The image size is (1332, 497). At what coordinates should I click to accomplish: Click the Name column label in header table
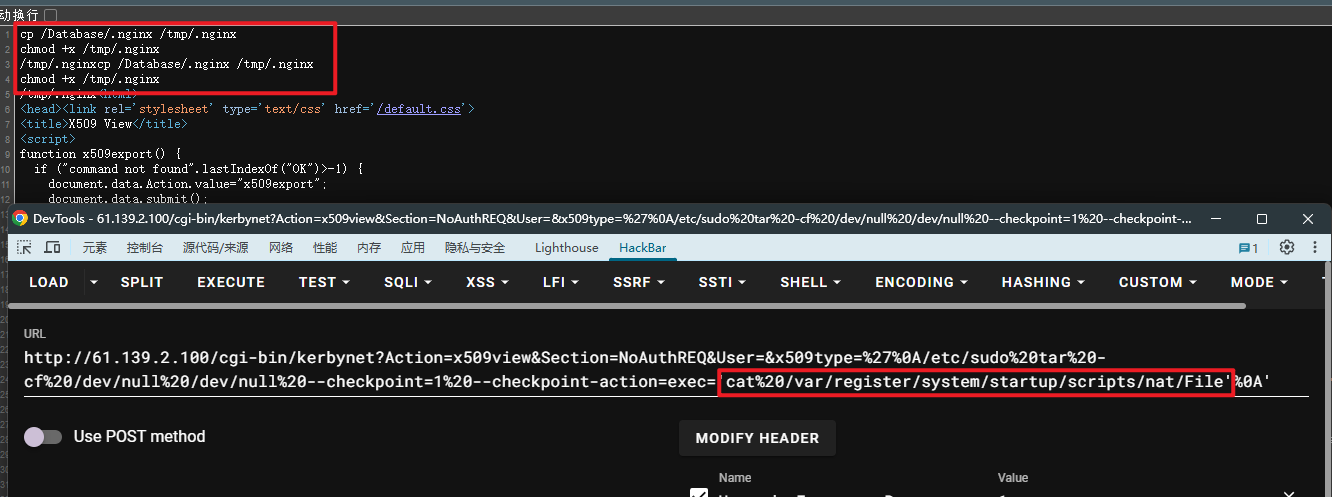tap(735, 478)
